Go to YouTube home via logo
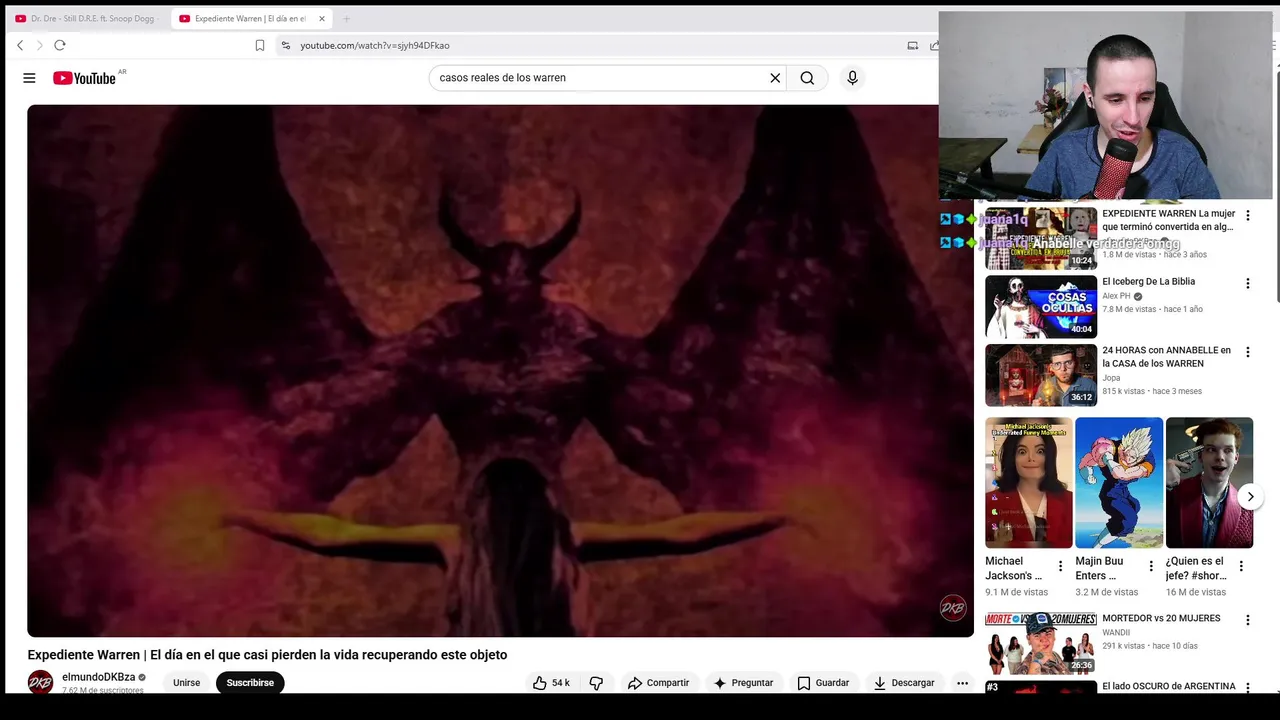 pos(85,78)
